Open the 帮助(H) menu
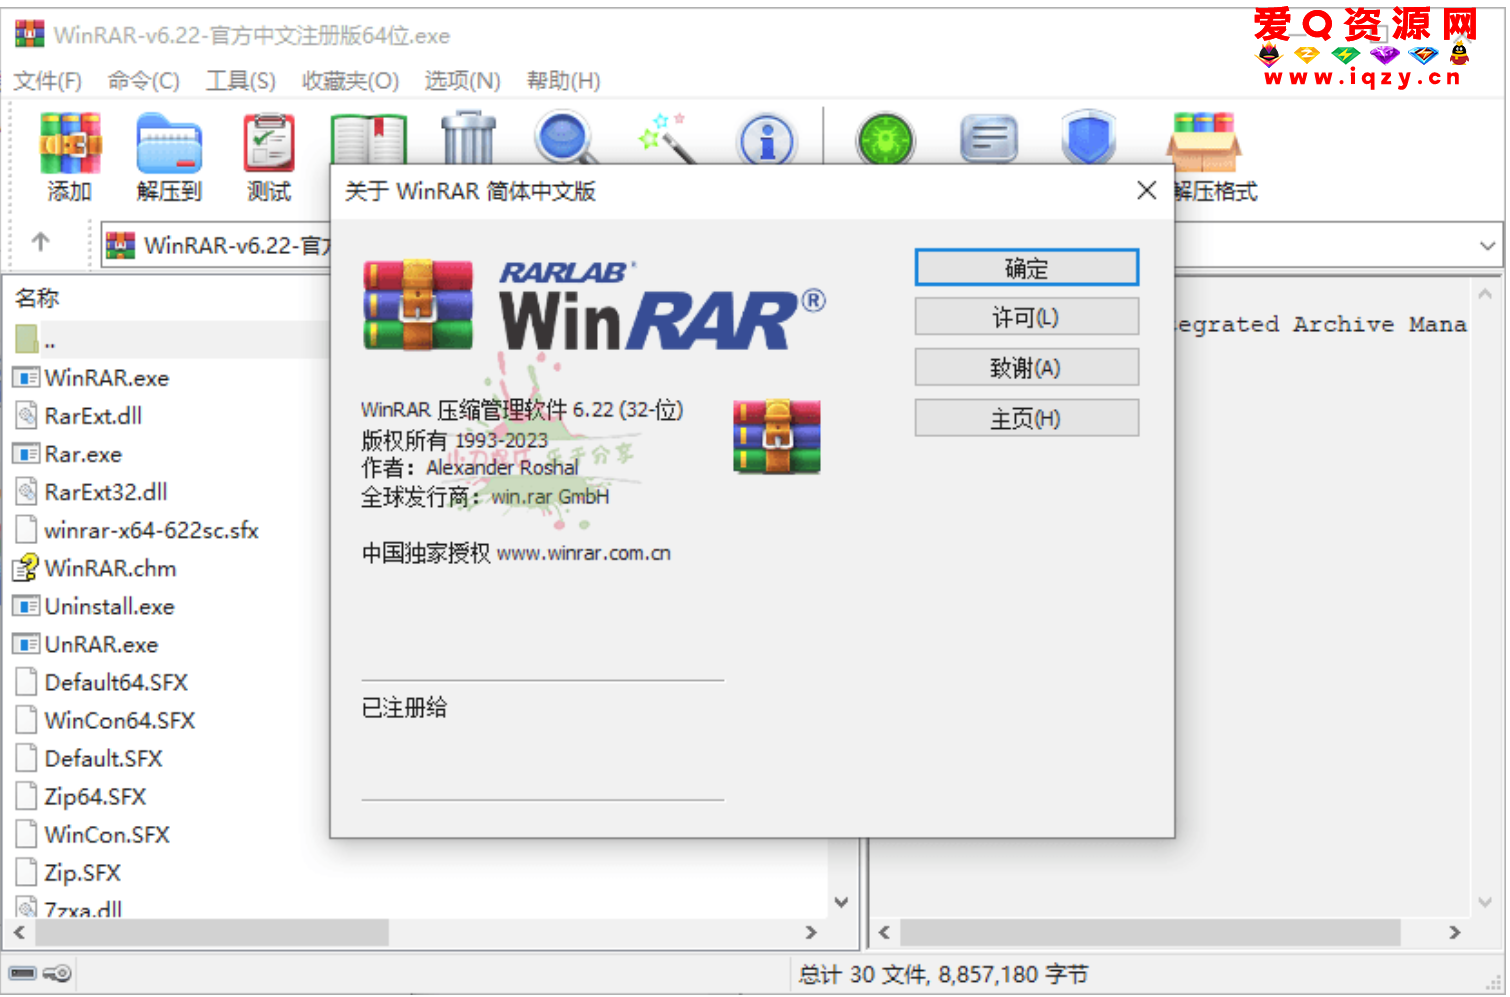The width and height of the screenshot is (1510, 997). pos(563,80)
